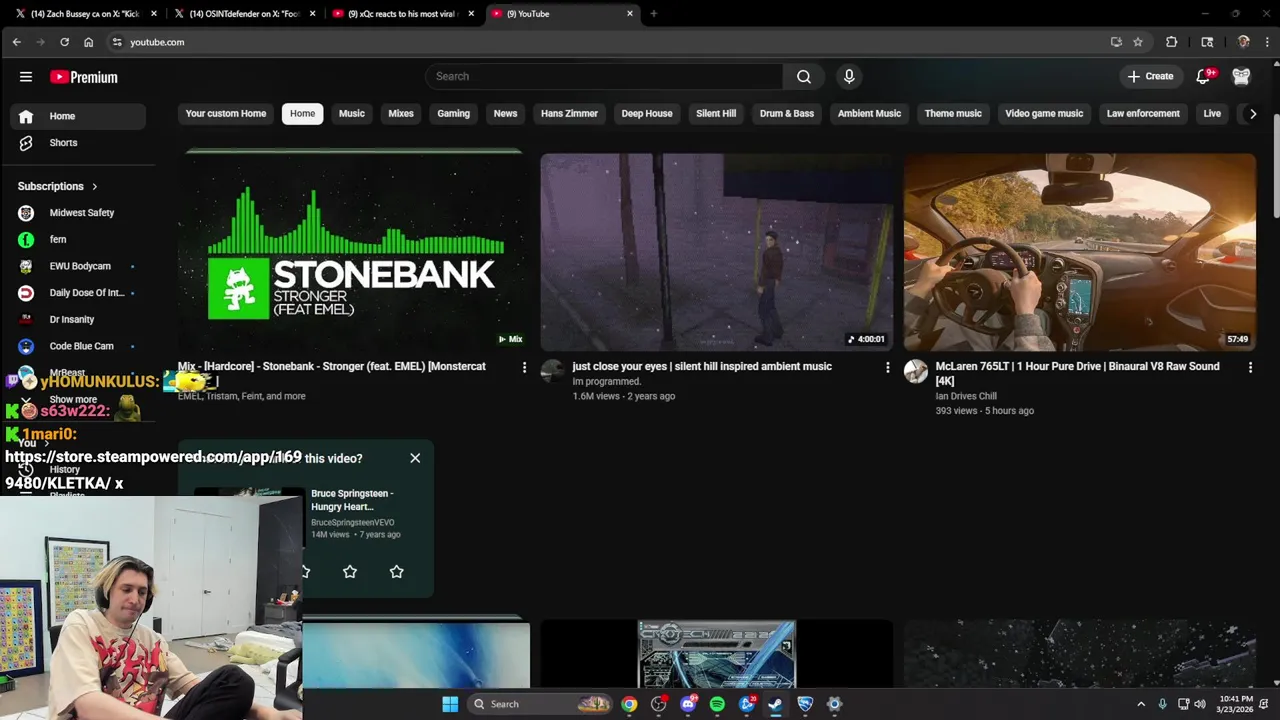Image resolution: width=1280 pixels, height=720 pixels.
Task: Click the search magnifier button
Action: pos(804,77)
